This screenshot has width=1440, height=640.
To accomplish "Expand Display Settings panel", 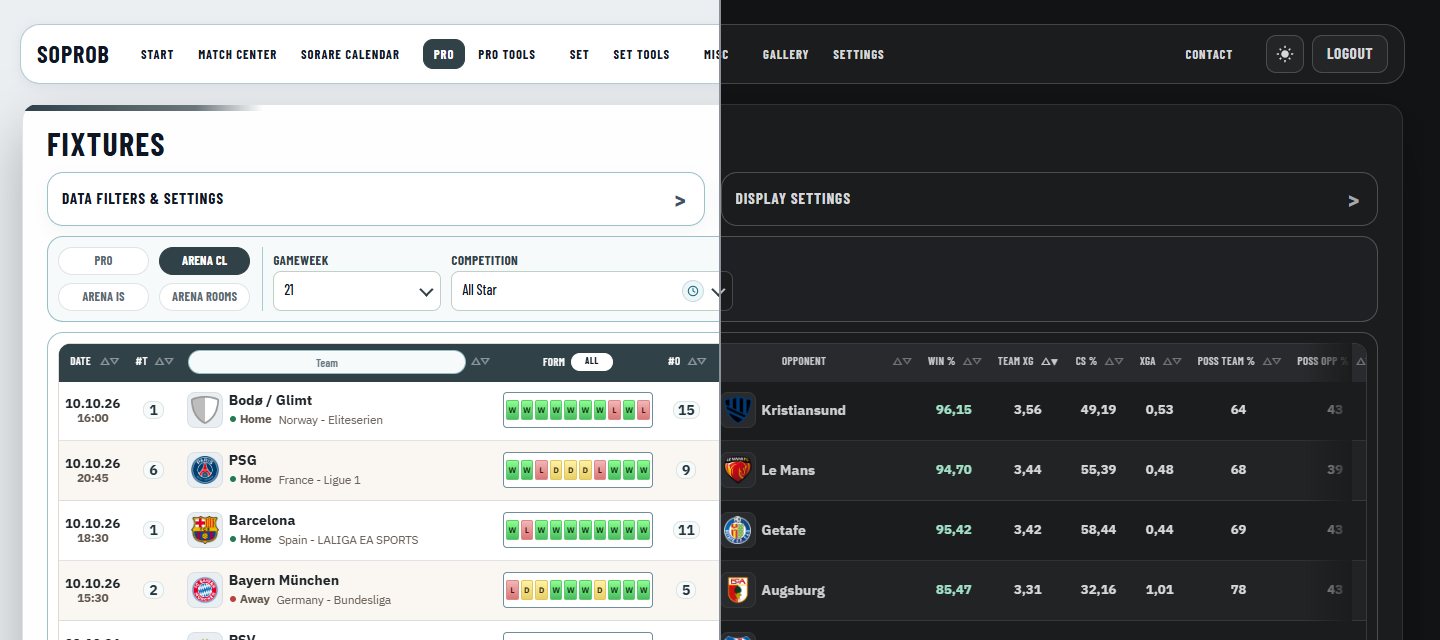I will (x=1049, y=199).
